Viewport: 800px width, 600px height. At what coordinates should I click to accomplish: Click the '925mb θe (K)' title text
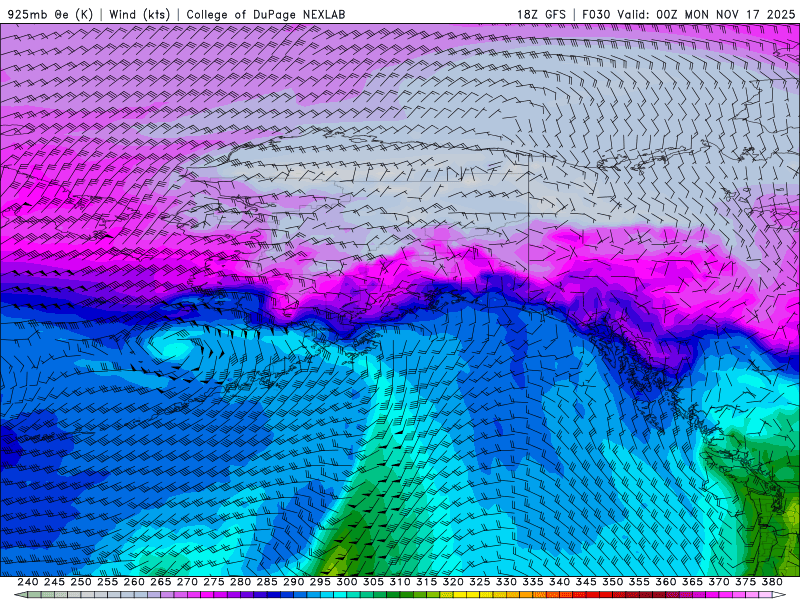pos(50,14)
